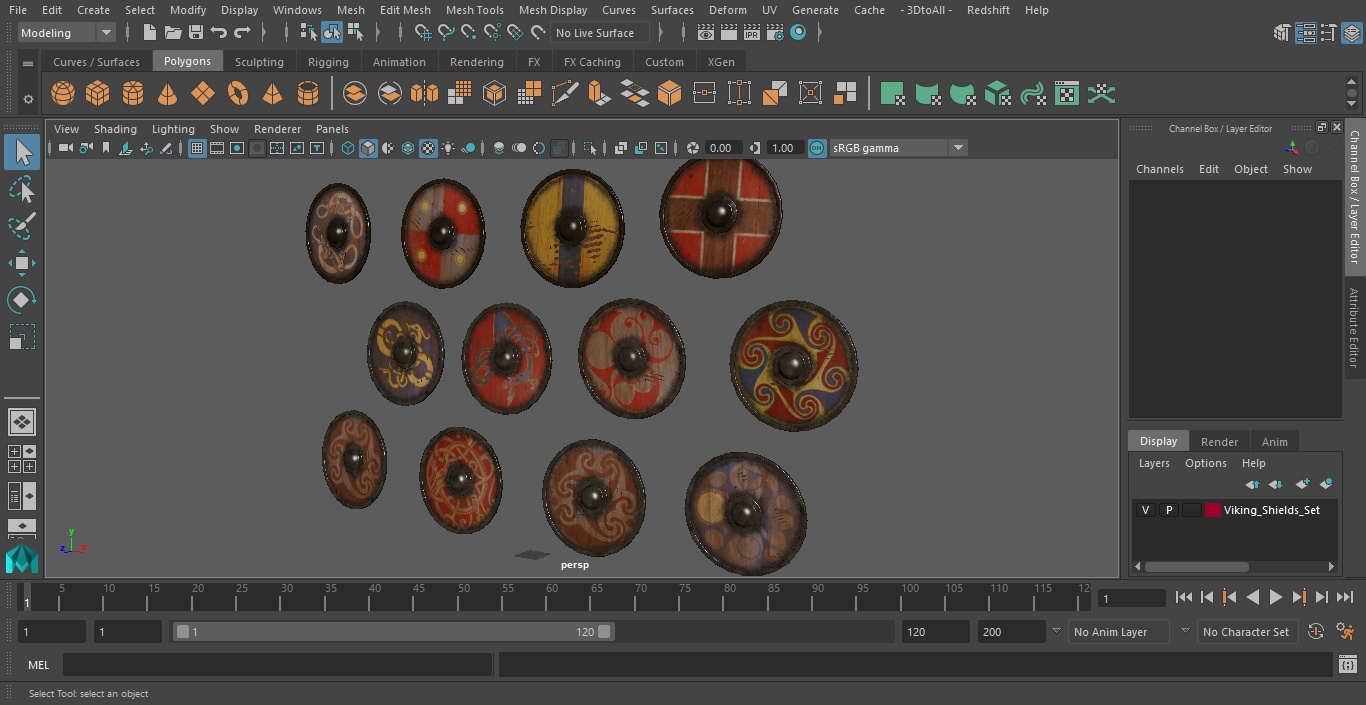Toggle playback P box of Viking_Shields_Set layer
1366x705 pixels.
pos(1169,510)
